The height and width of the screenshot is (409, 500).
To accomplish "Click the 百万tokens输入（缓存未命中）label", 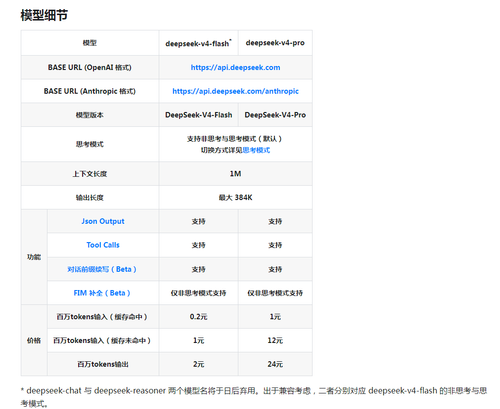I will 102,340.
